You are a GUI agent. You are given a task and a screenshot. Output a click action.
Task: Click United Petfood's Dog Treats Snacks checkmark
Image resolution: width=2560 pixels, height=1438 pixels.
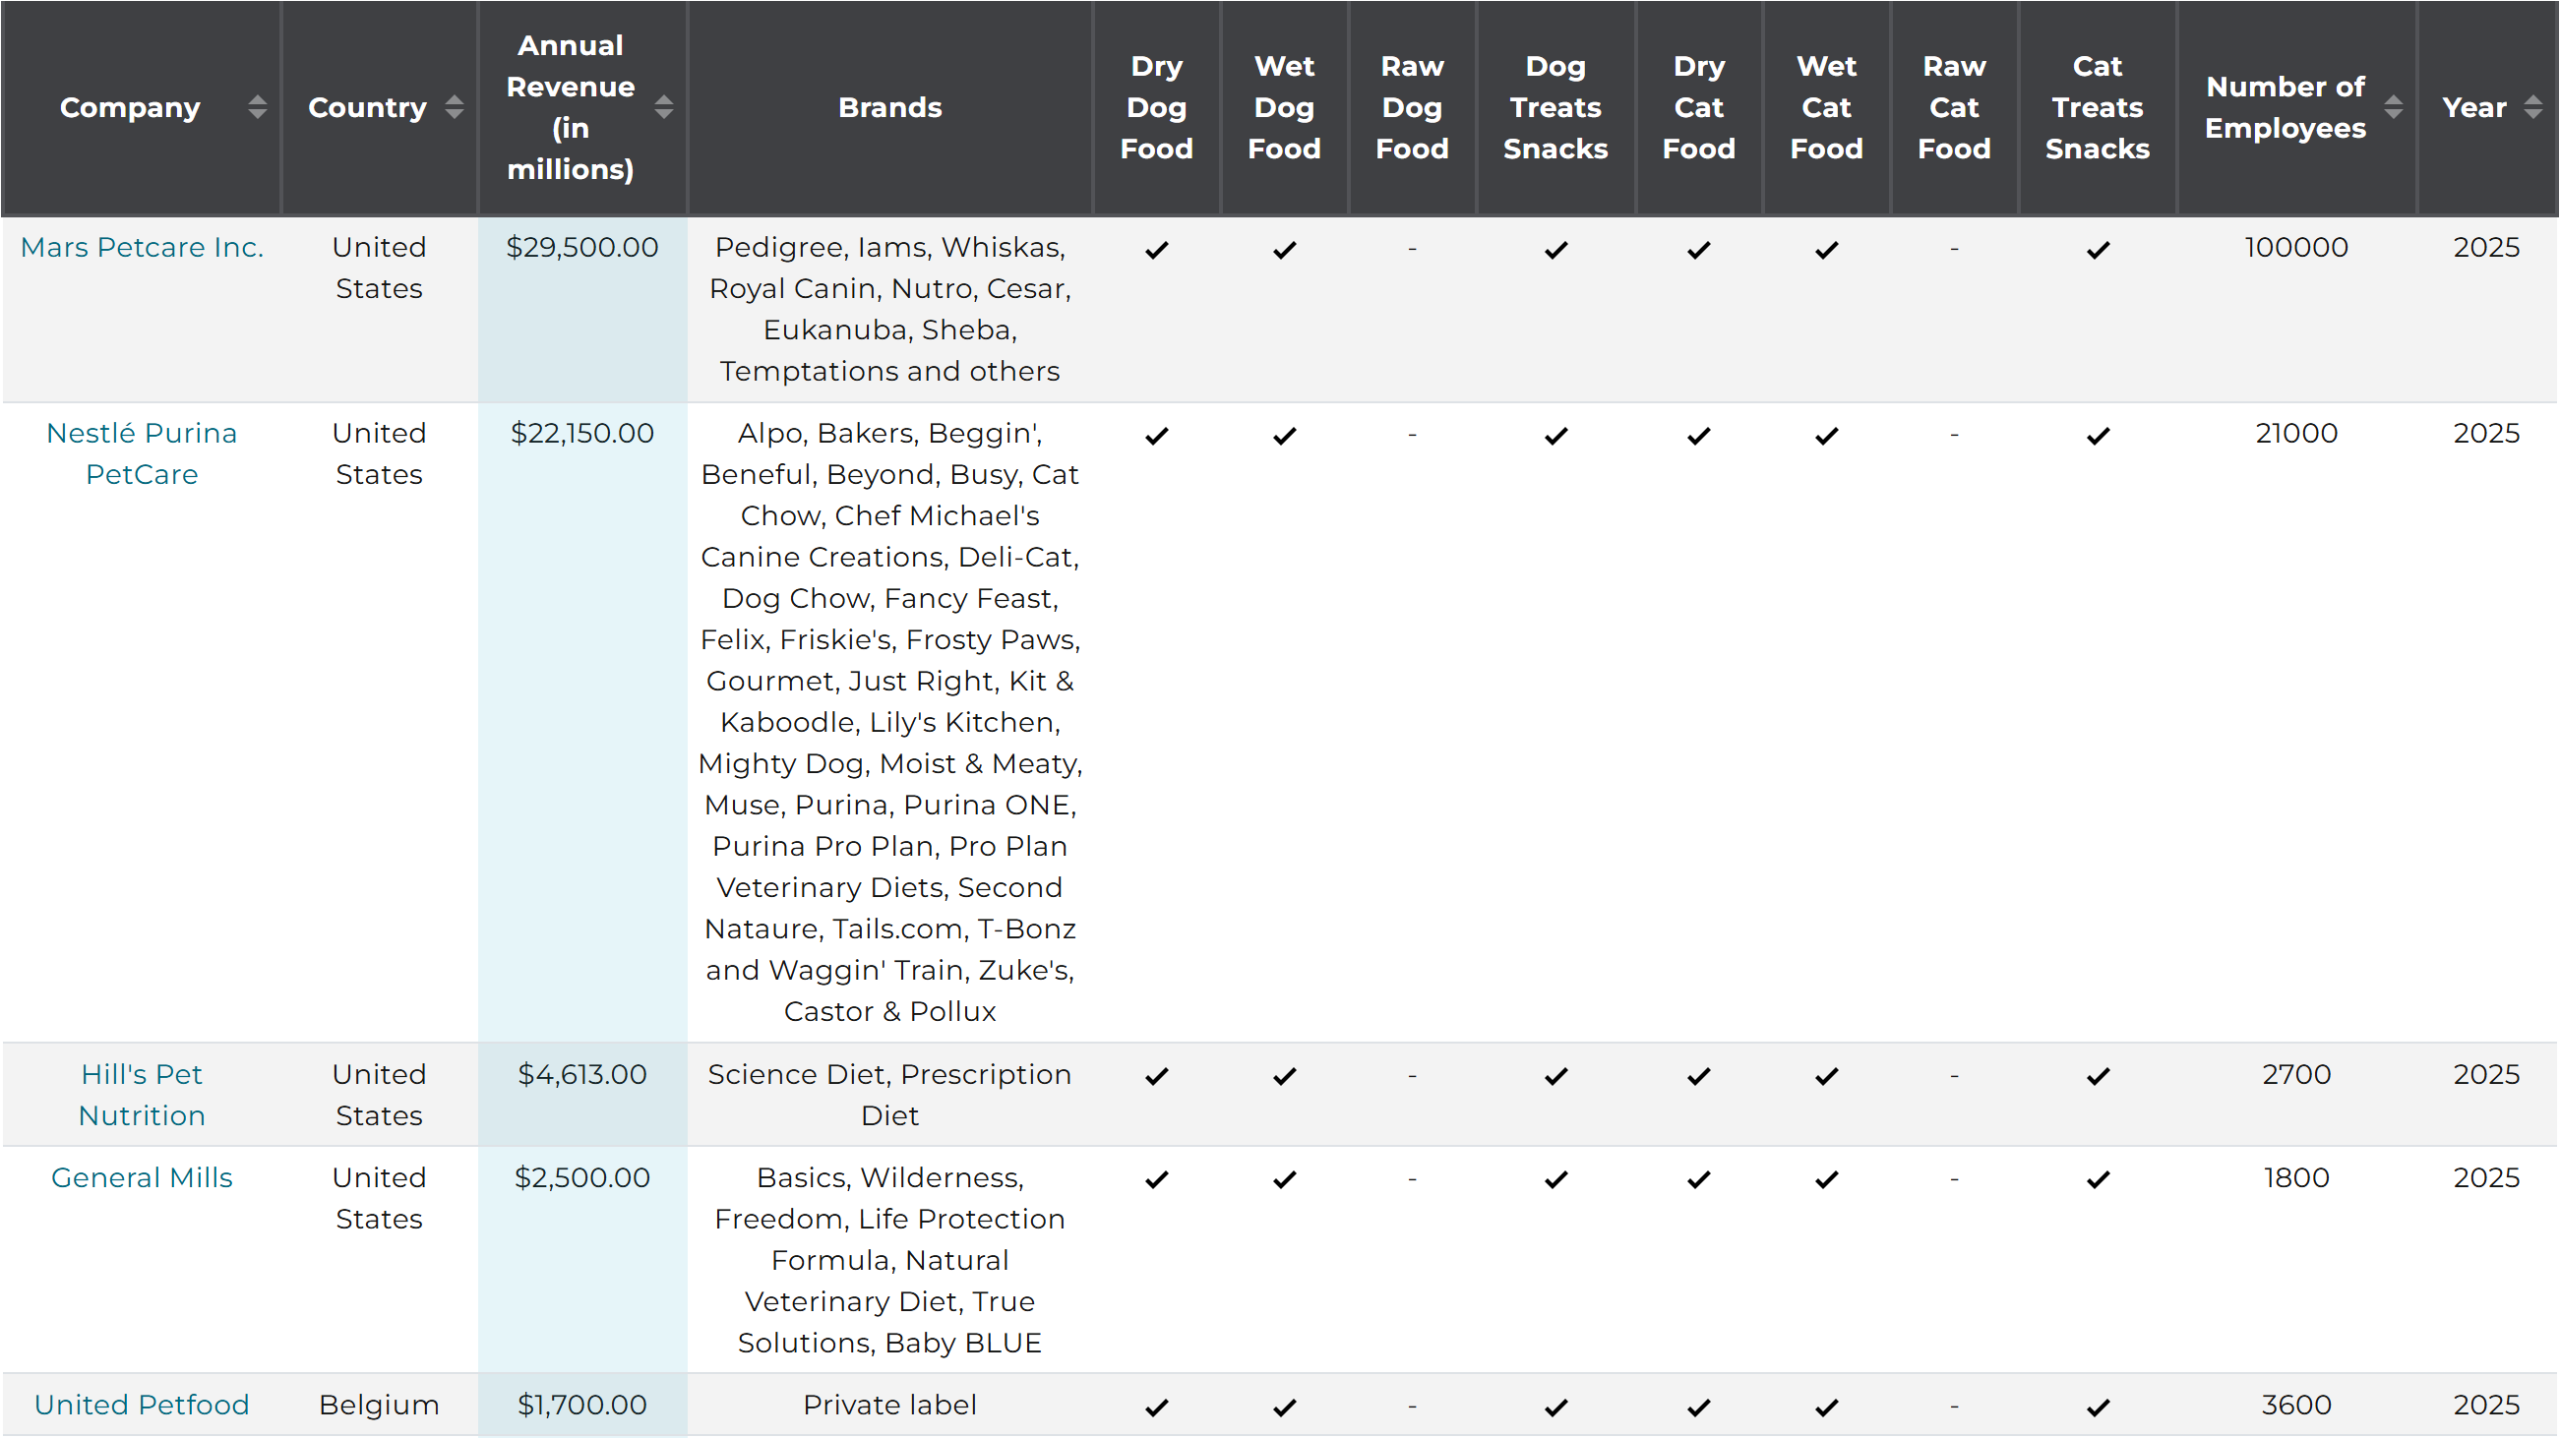(x=1556, y=1408)
